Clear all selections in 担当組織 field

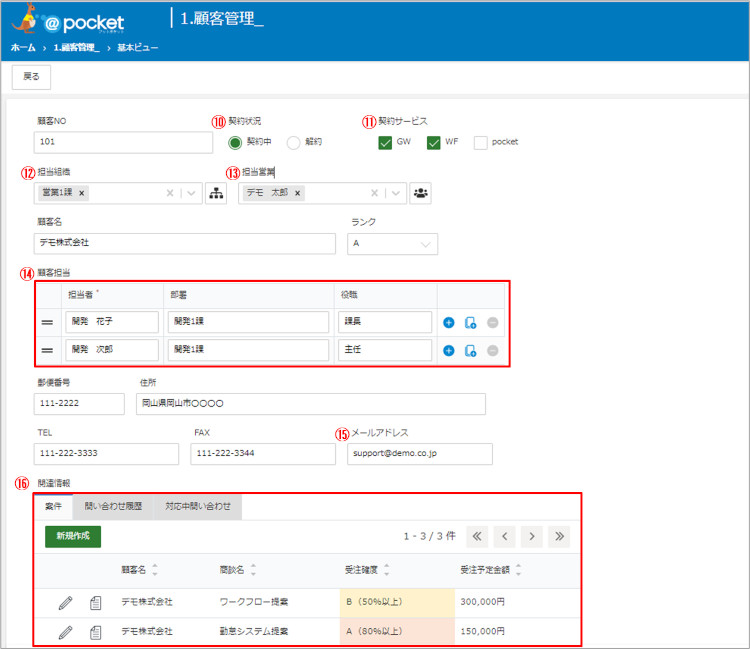[170, 193]
